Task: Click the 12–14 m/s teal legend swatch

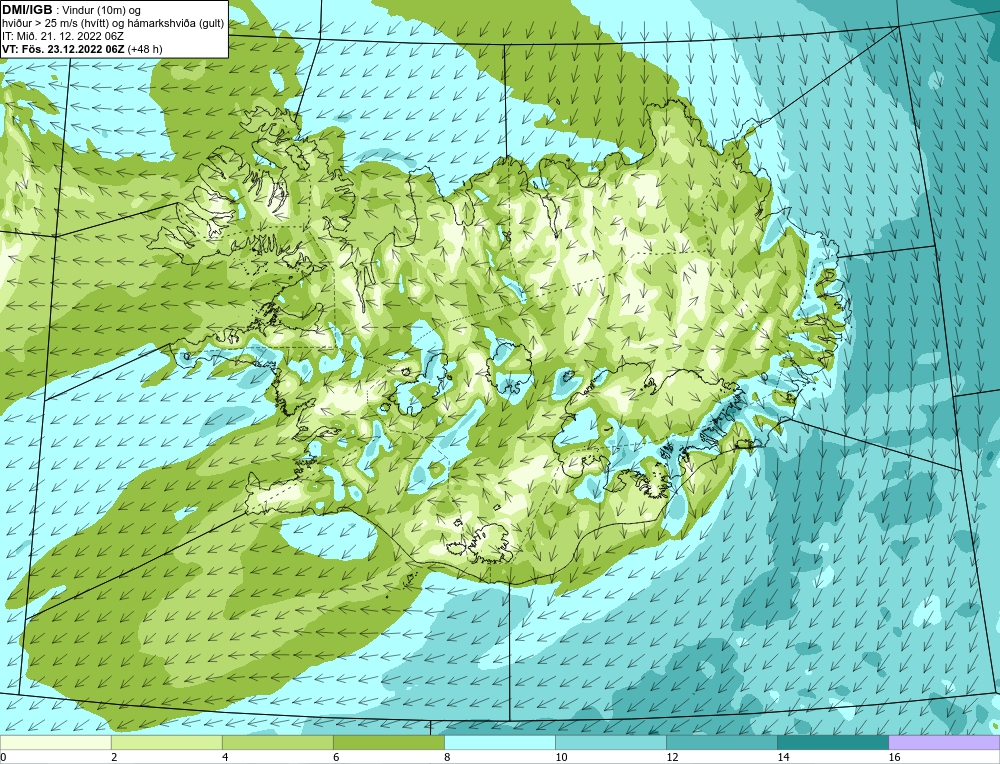Action: 721,743
